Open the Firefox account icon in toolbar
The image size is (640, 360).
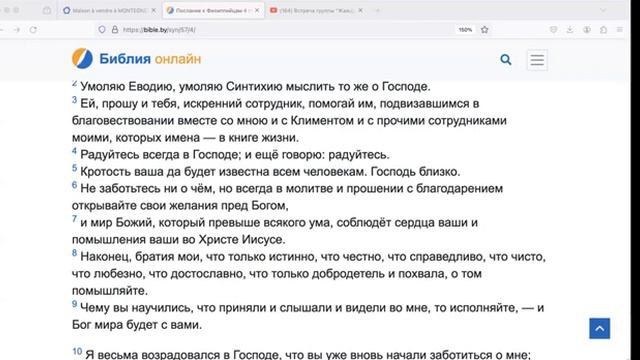587,29
